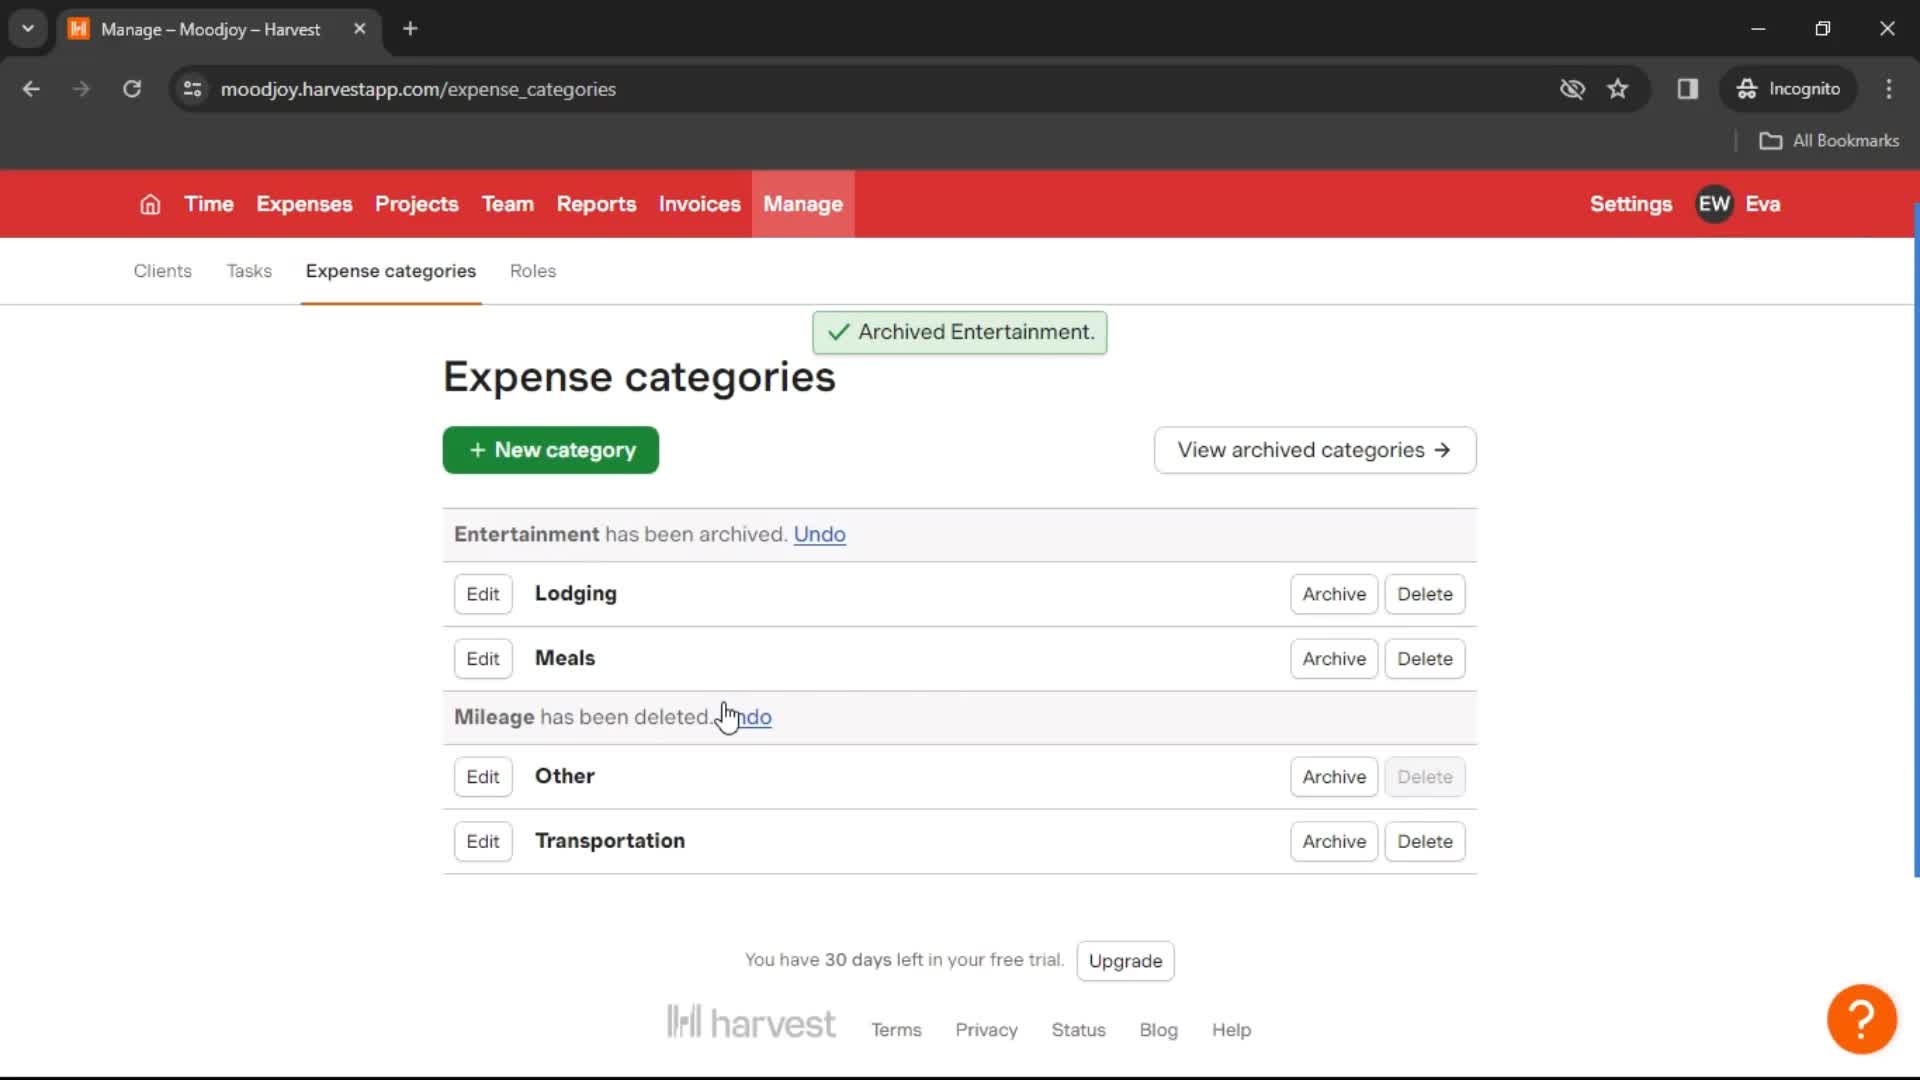Click the browser back navigation icon
Screen dimensions: 1920x1080
coord(32,88)
